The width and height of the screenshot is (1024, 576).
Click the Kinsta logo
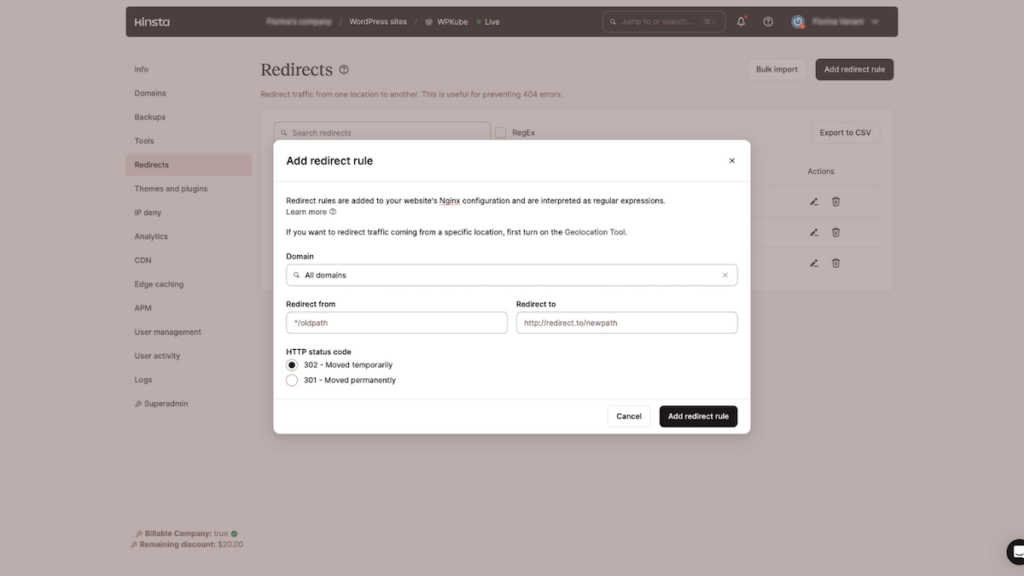pyautogui.click(x=152, y=22)
